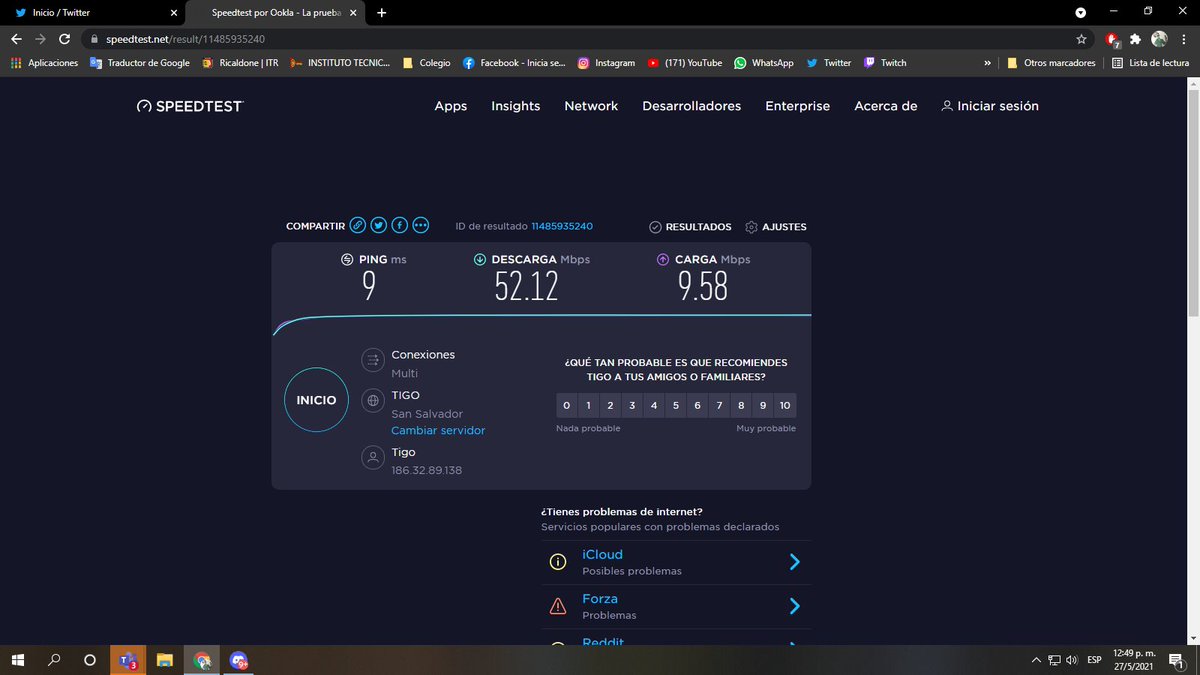
Task: Open Chrome three-dot menu
Action: click(x=1182, y=39)
